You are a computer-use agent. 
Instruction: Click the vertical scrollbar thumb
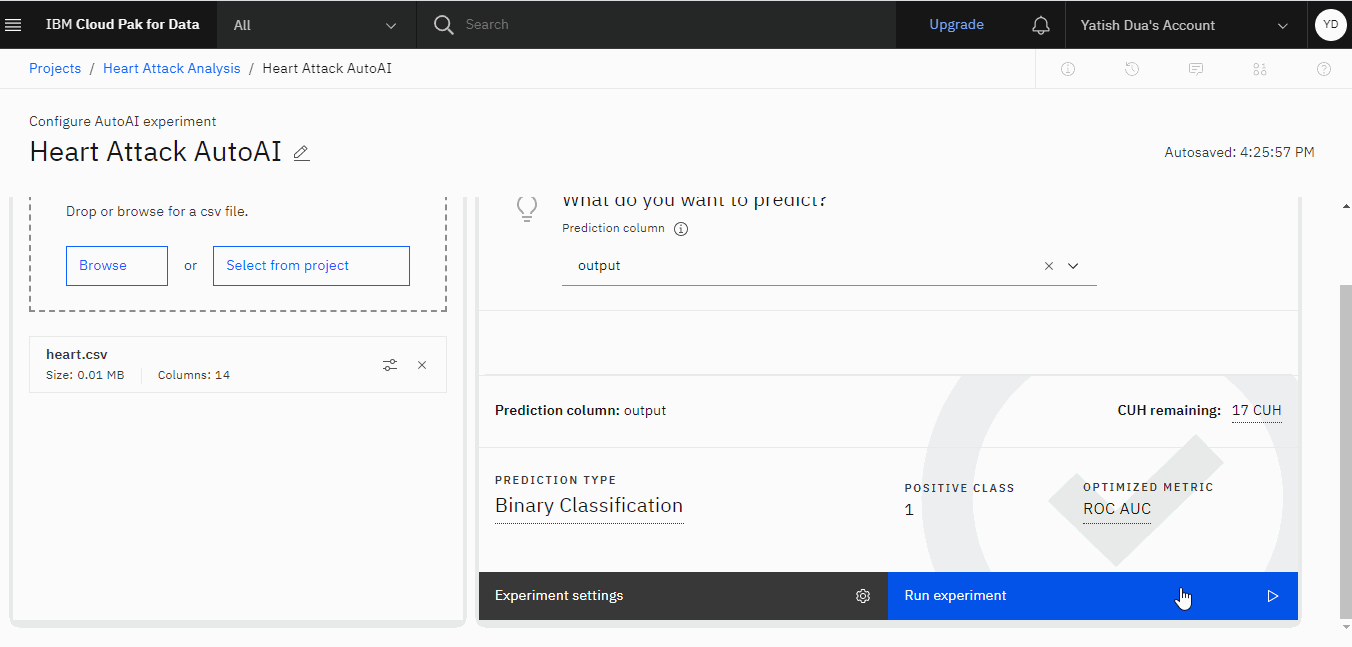pos(1344,450)
